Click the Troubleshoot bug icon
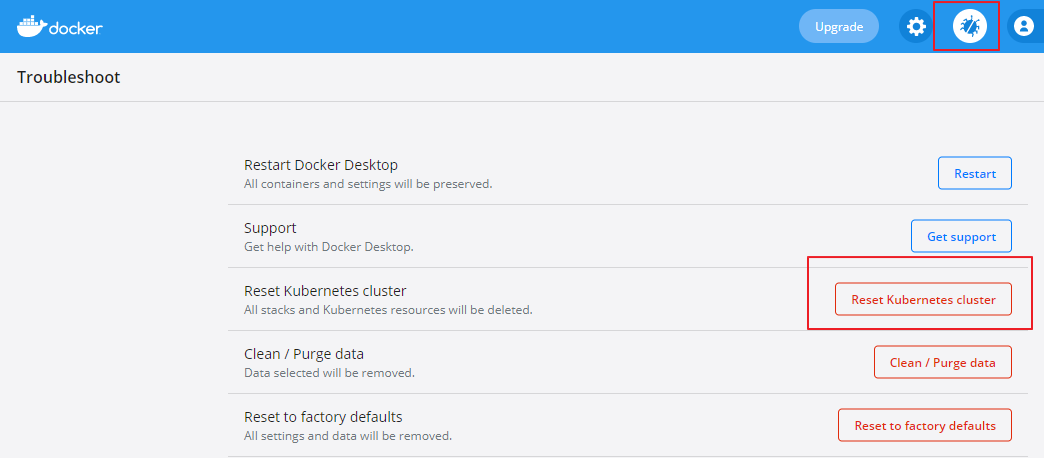The width and height of the screenshot is (1044, 458). (x=968, y=27)
